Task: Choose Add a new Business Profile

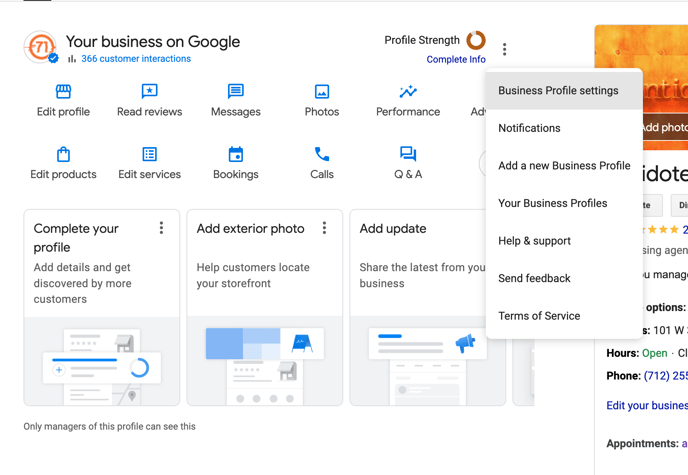Action: [x=564, y=166]
